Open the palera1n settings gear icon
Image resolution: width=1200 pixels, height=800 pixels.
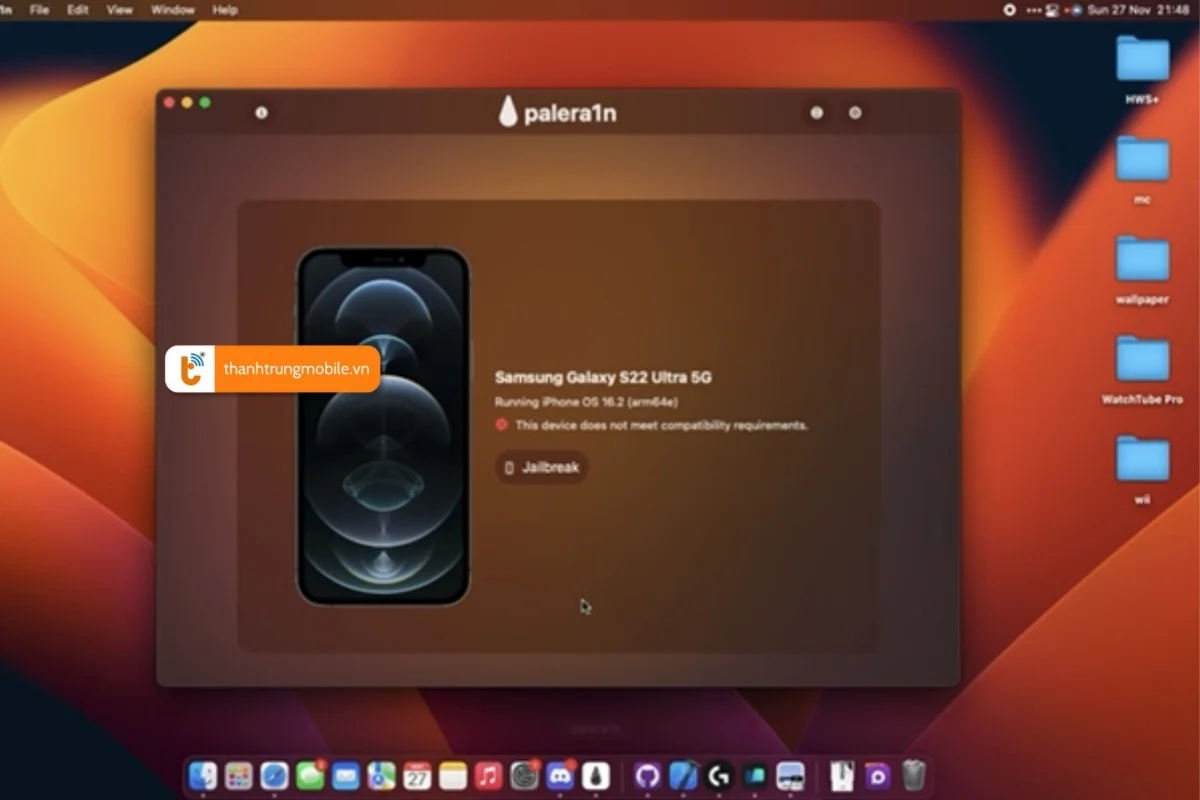[855, 113]
